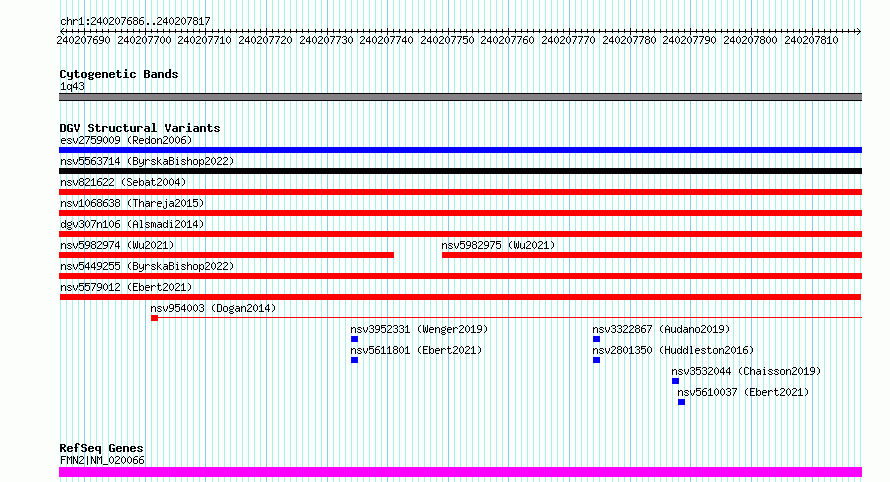Click ruler position 240207710
The height and width of the screenshot is (482, 890).
[204, 40]
